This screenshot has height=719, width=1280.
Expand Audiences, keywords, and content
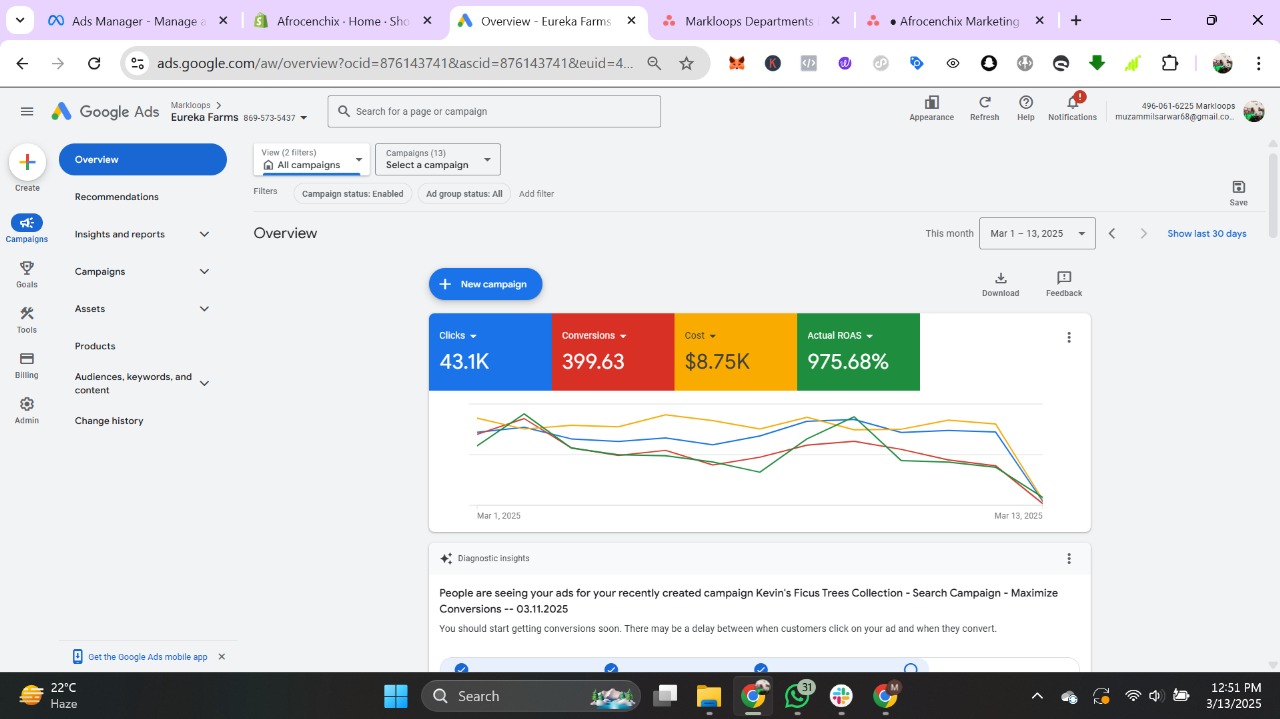point(204,383)
